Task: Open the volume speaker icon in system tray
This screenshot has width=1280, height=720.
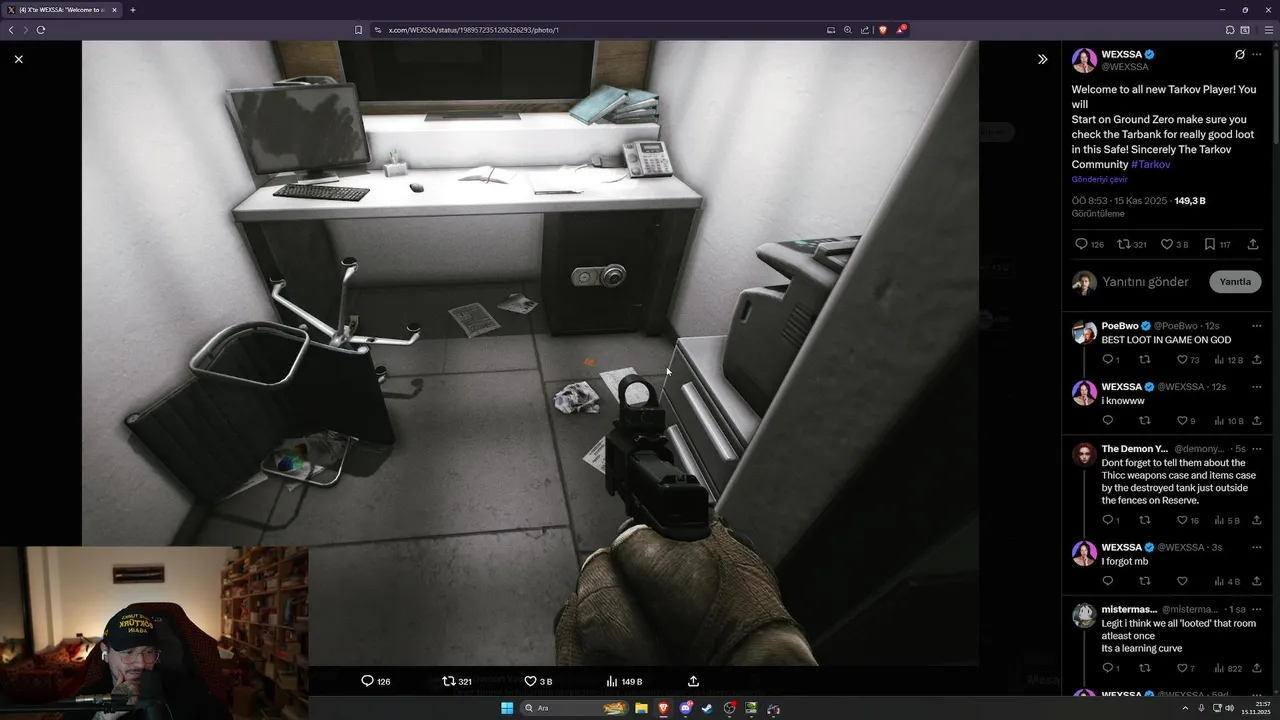Action: click(1229, 709)
